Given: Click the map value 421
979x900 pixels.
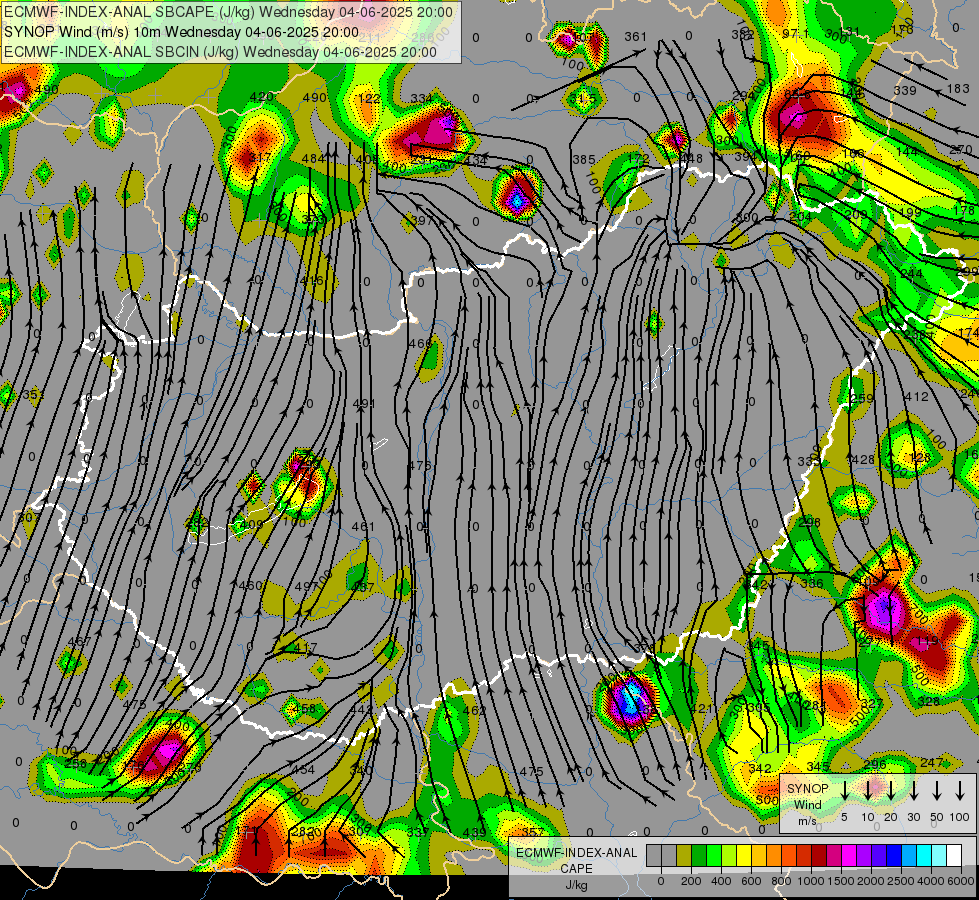Looking at the screenshot, I should [702, 708].
